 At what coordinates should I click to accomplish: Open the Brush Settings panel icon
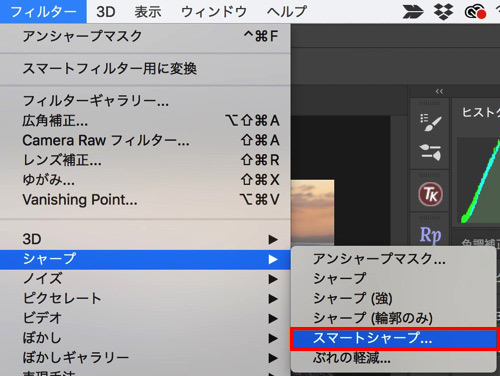[x=430, y=122]
